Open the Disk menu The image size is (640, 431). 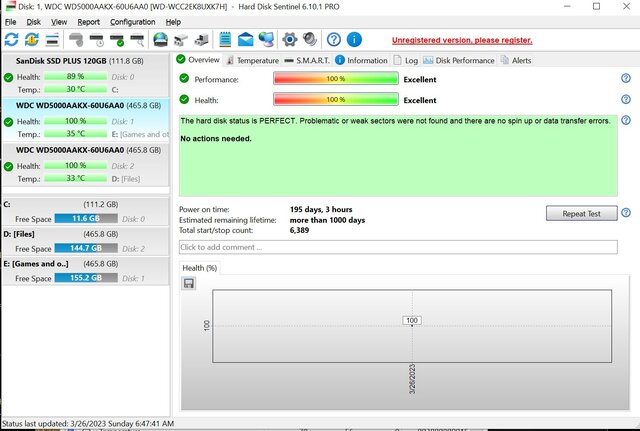pyautogui.click(x=34, y=21)
